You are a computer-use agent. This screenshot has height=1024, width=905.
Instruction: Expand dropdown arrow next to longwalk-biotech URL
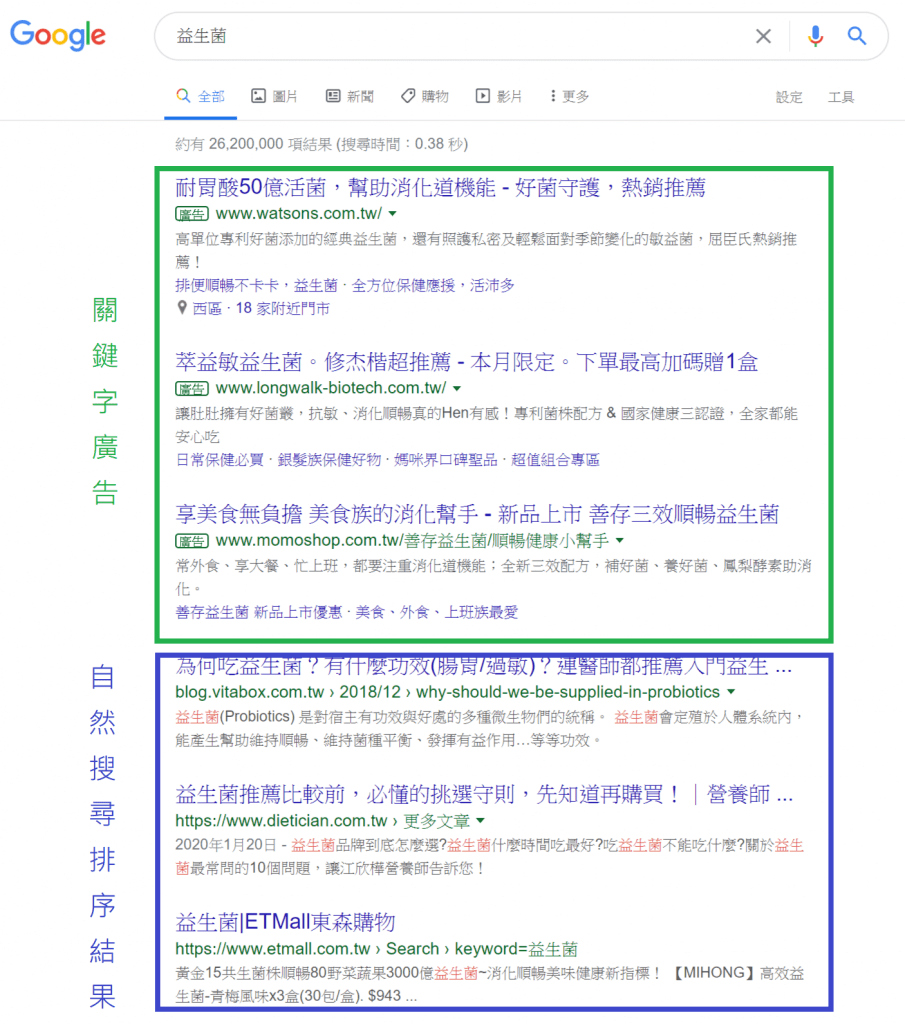[457, 389]
